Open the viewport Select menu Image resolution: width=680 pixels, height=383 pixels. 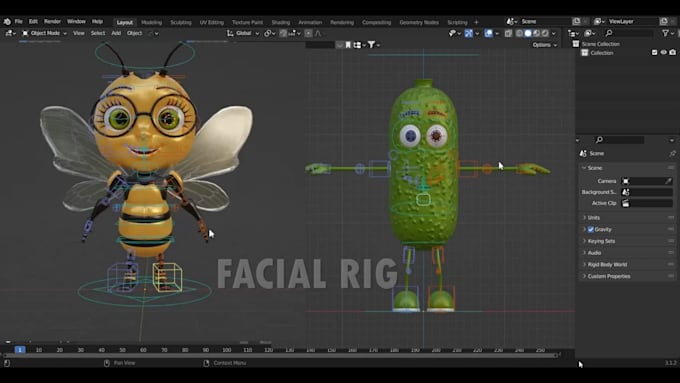pyautogui.click(x=98, y=33)
